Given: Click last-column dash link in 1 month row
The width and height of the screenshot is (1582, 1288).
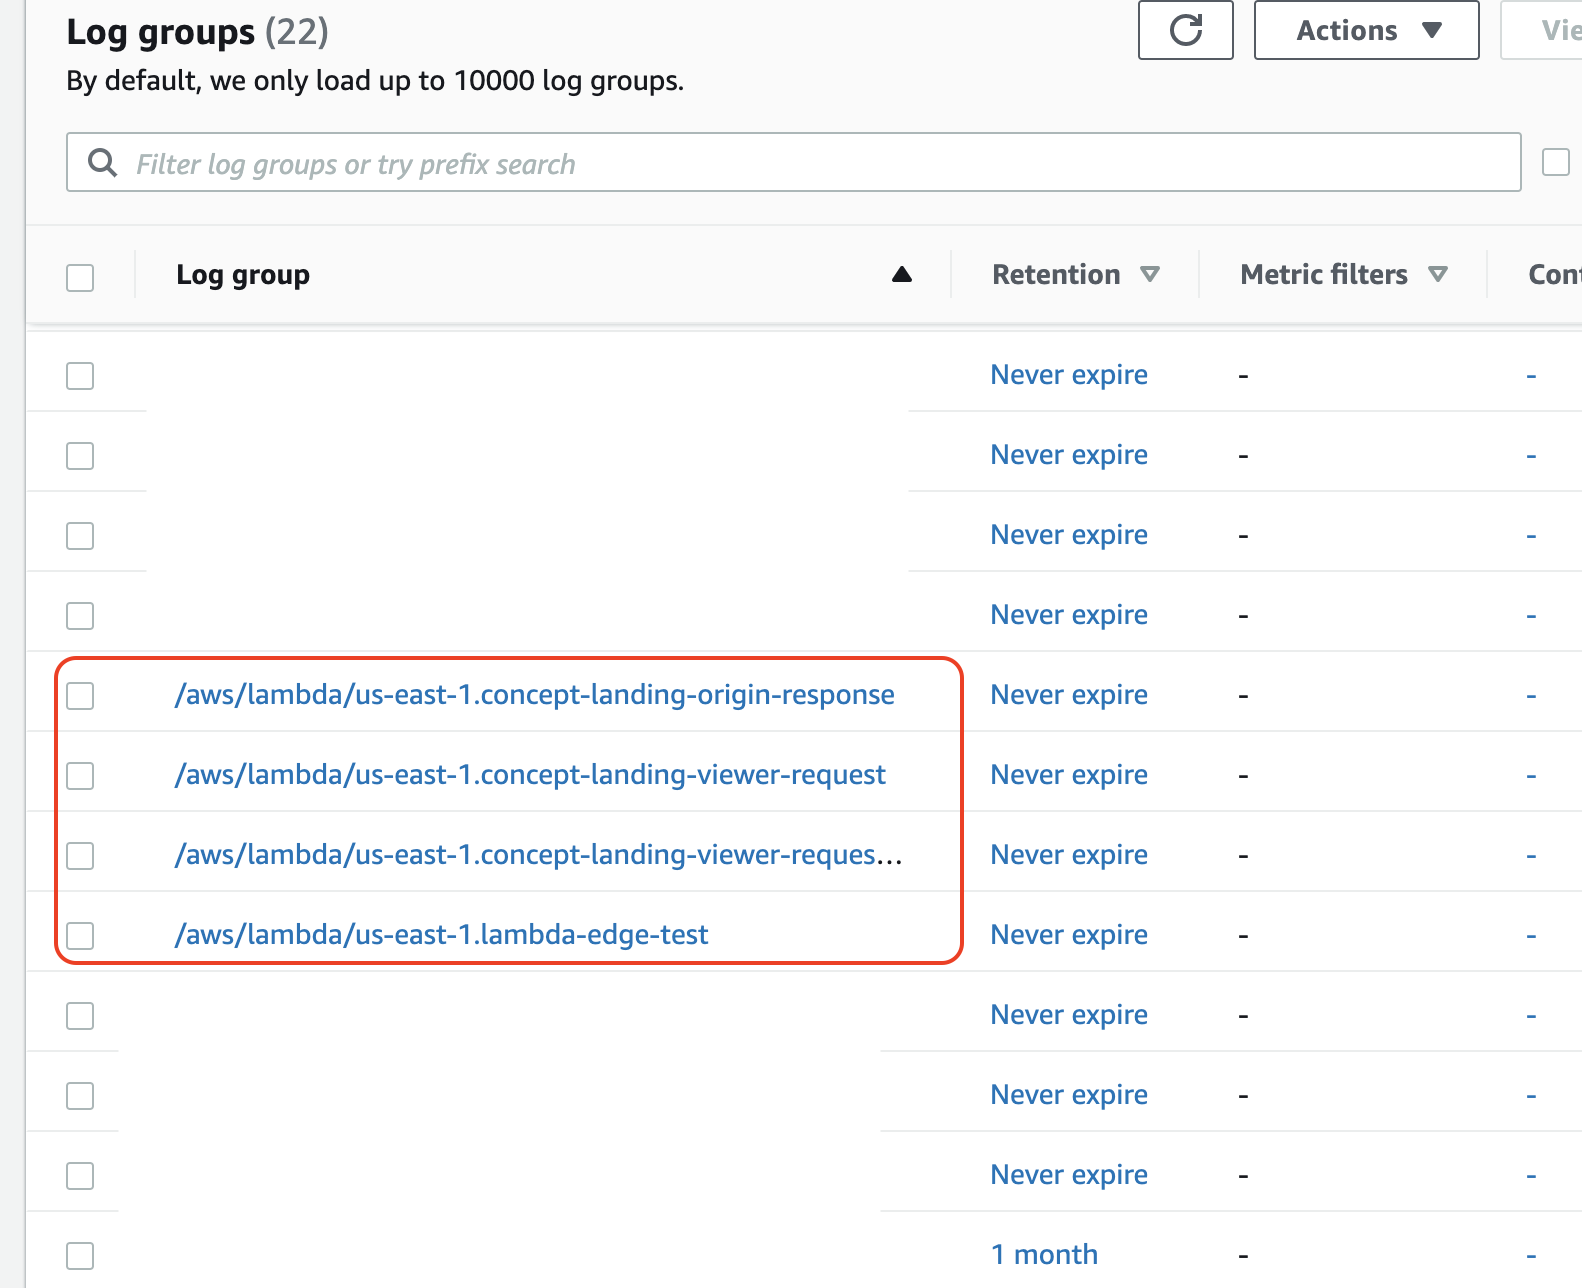Looking at the screenshot, I should (1531, 1256).
